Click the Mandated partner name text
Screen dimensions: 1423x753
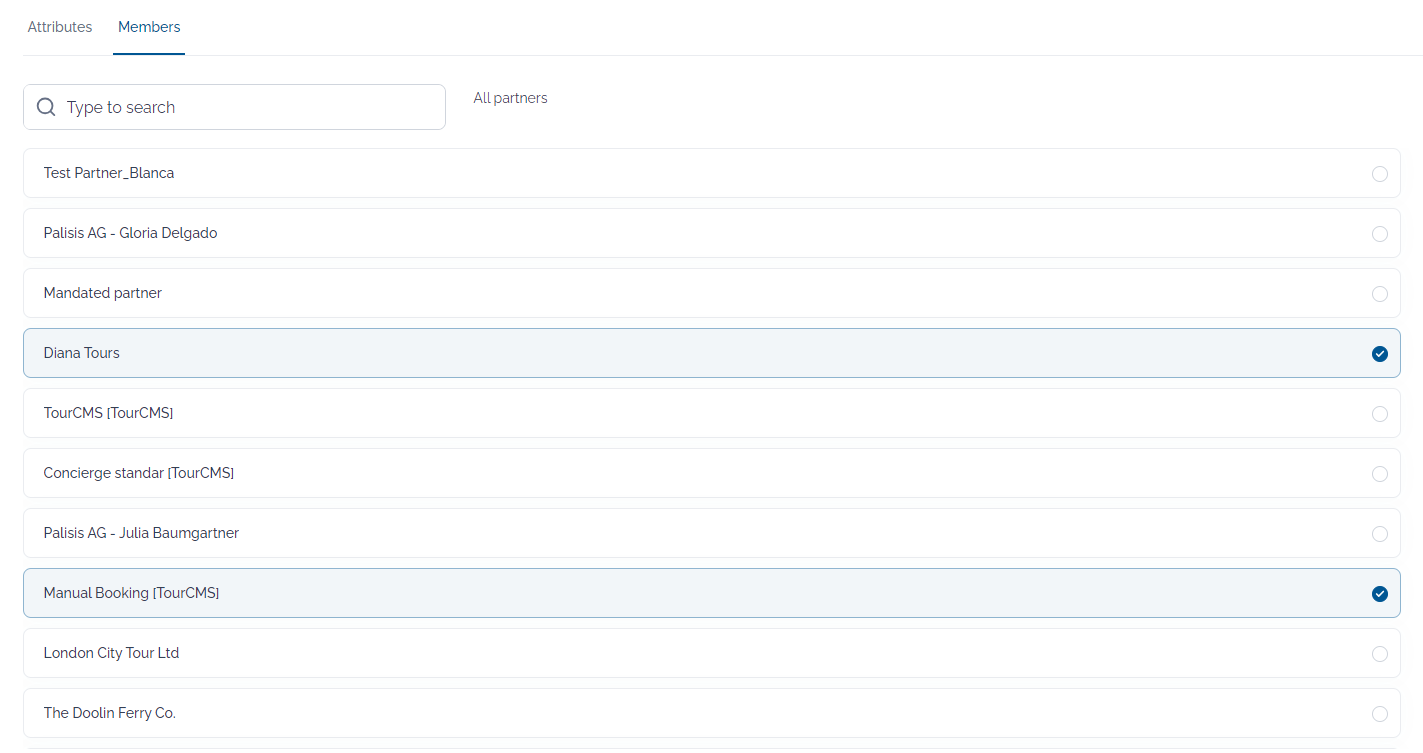pyautogui.click(x=103, y=293)
